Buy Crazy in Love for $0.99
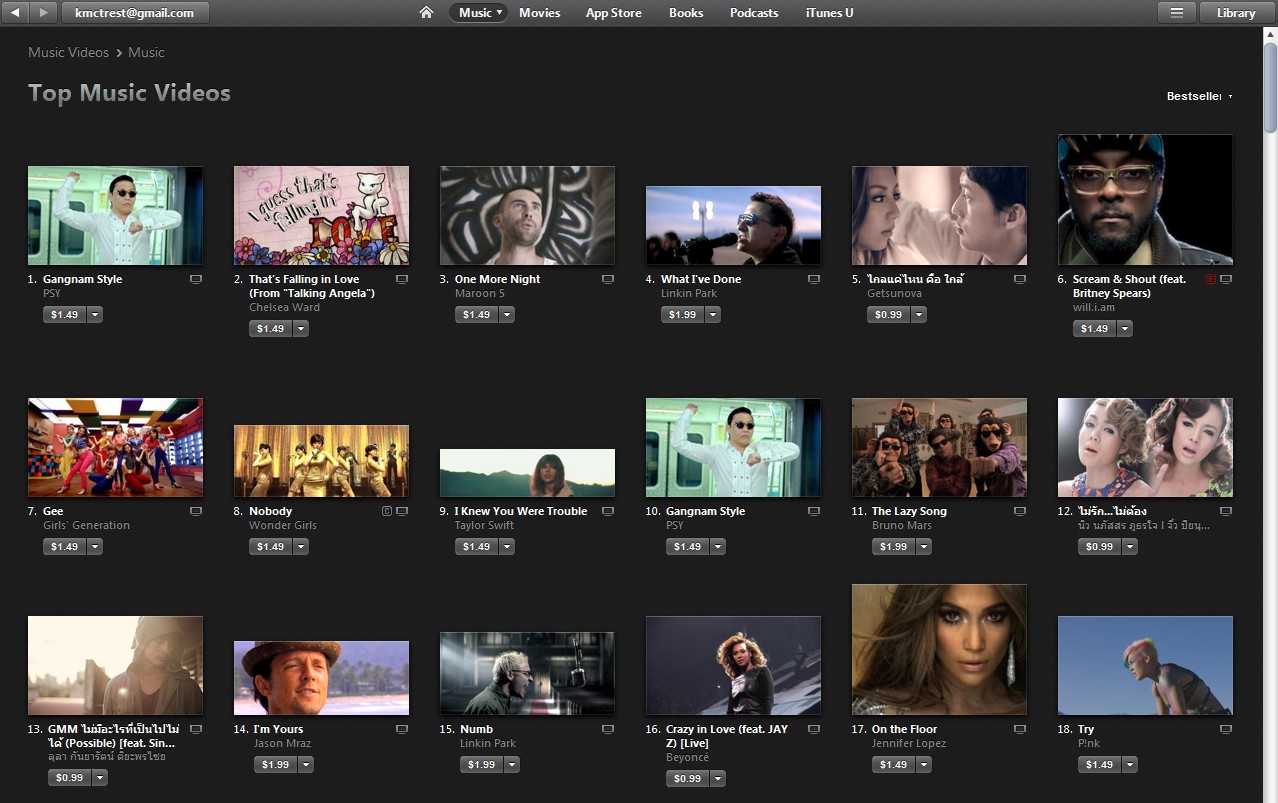Screen dimensions: 1278x803 click(688, 779)
